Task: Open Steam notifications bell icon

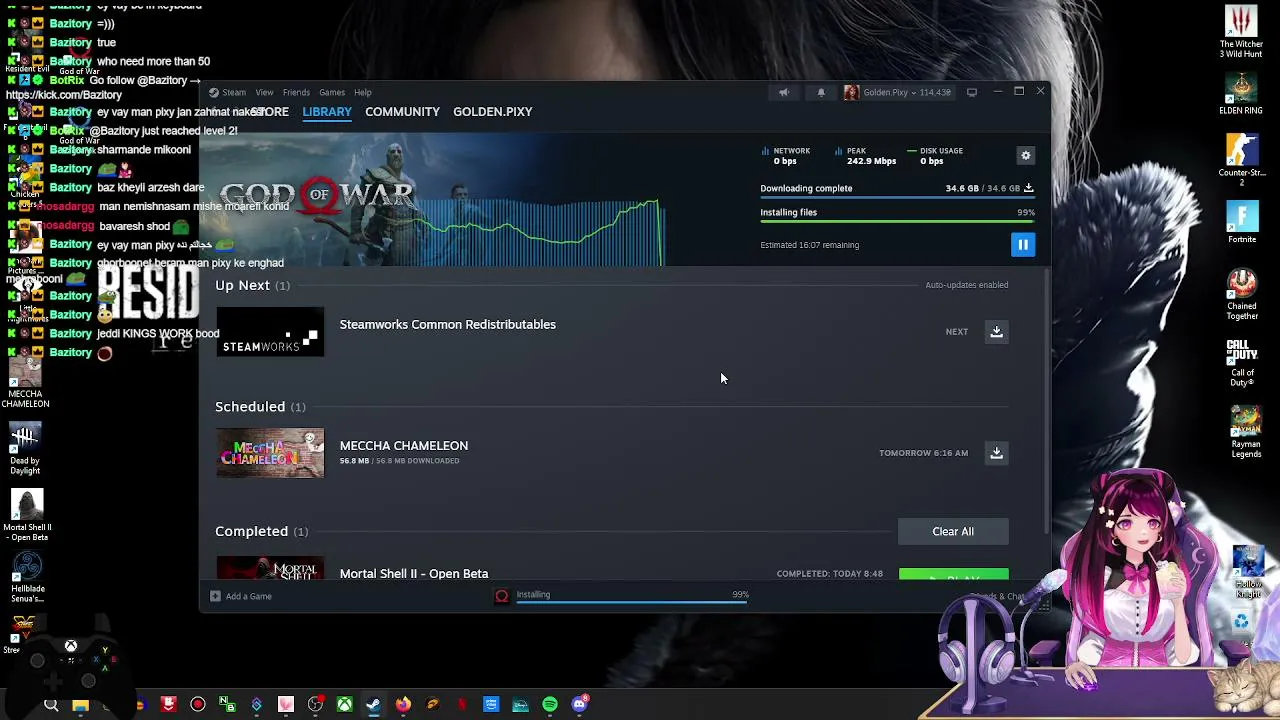Action: tap(821, 92)
